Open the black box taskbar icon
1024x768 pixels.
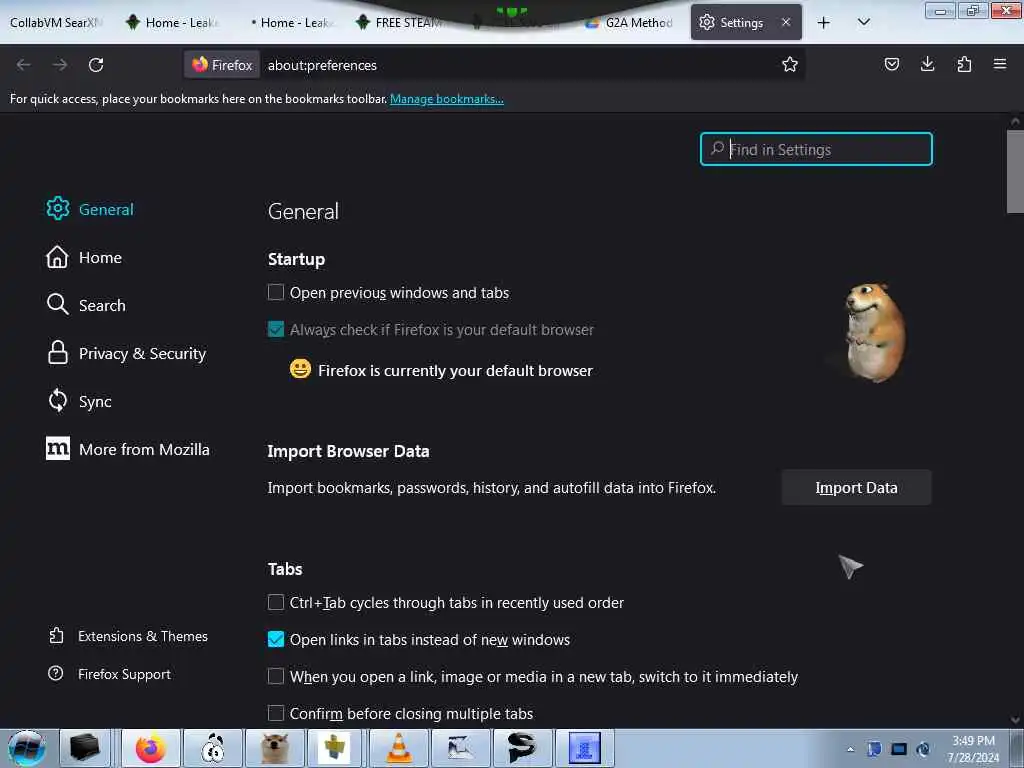pyautogui.click(x=85, y=748)
